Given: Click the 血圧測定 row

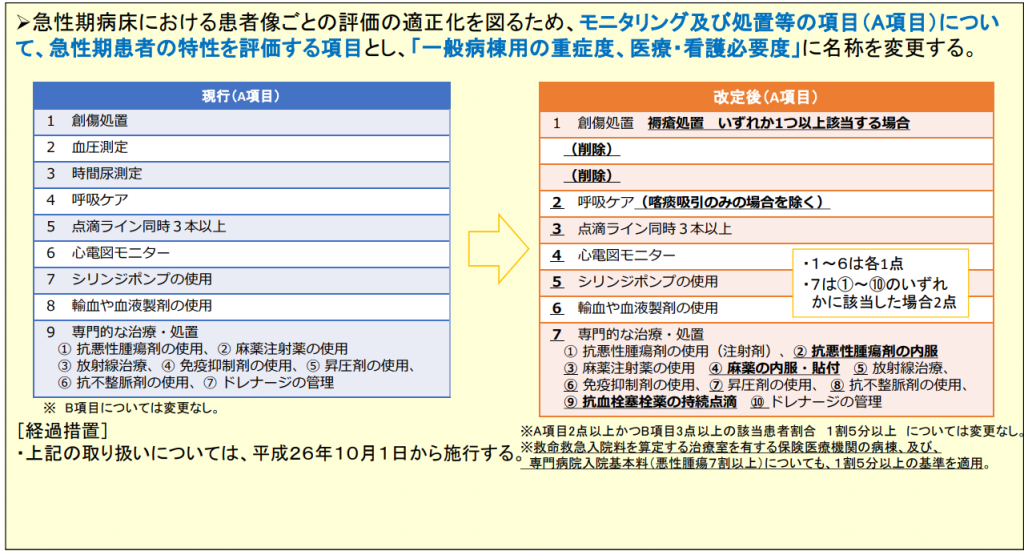Looking at the screenshot, I should coord(242,148).
